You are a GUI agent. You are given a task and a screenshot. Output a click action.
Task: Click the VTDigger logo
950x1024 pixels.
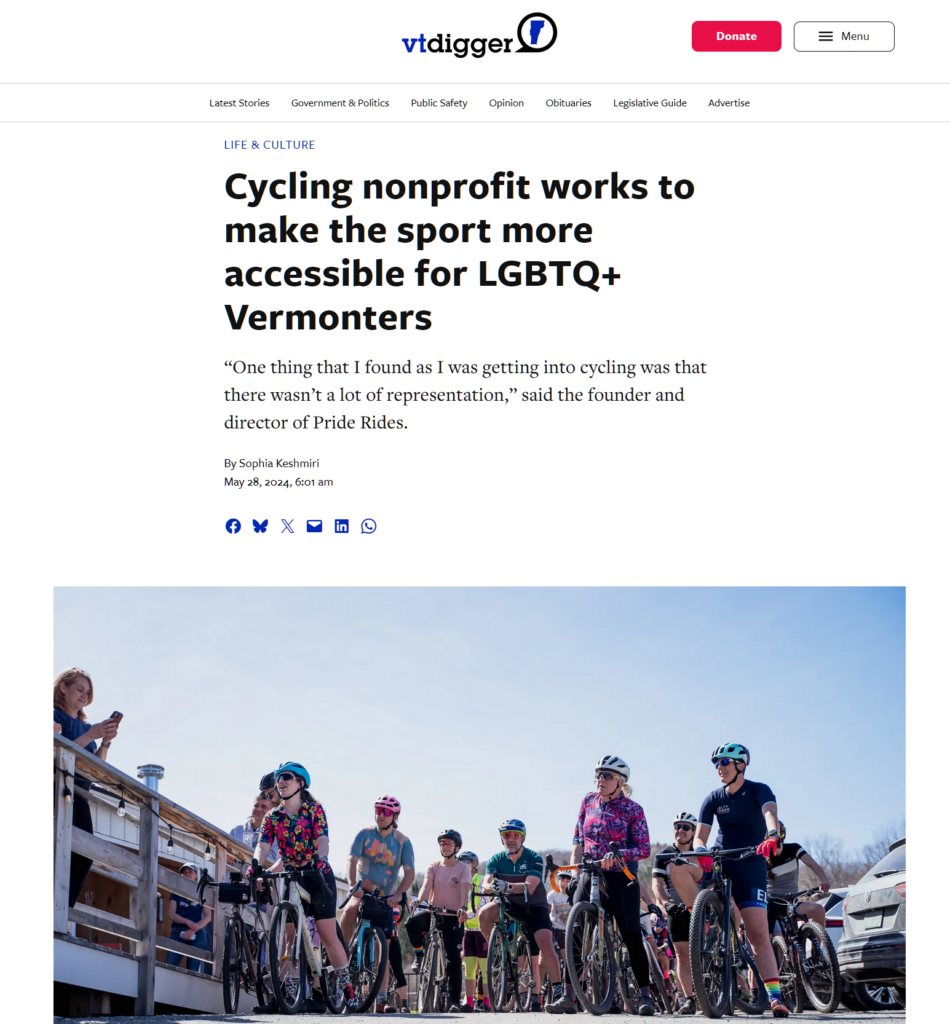pyautogui.click(x=478, y=37)
